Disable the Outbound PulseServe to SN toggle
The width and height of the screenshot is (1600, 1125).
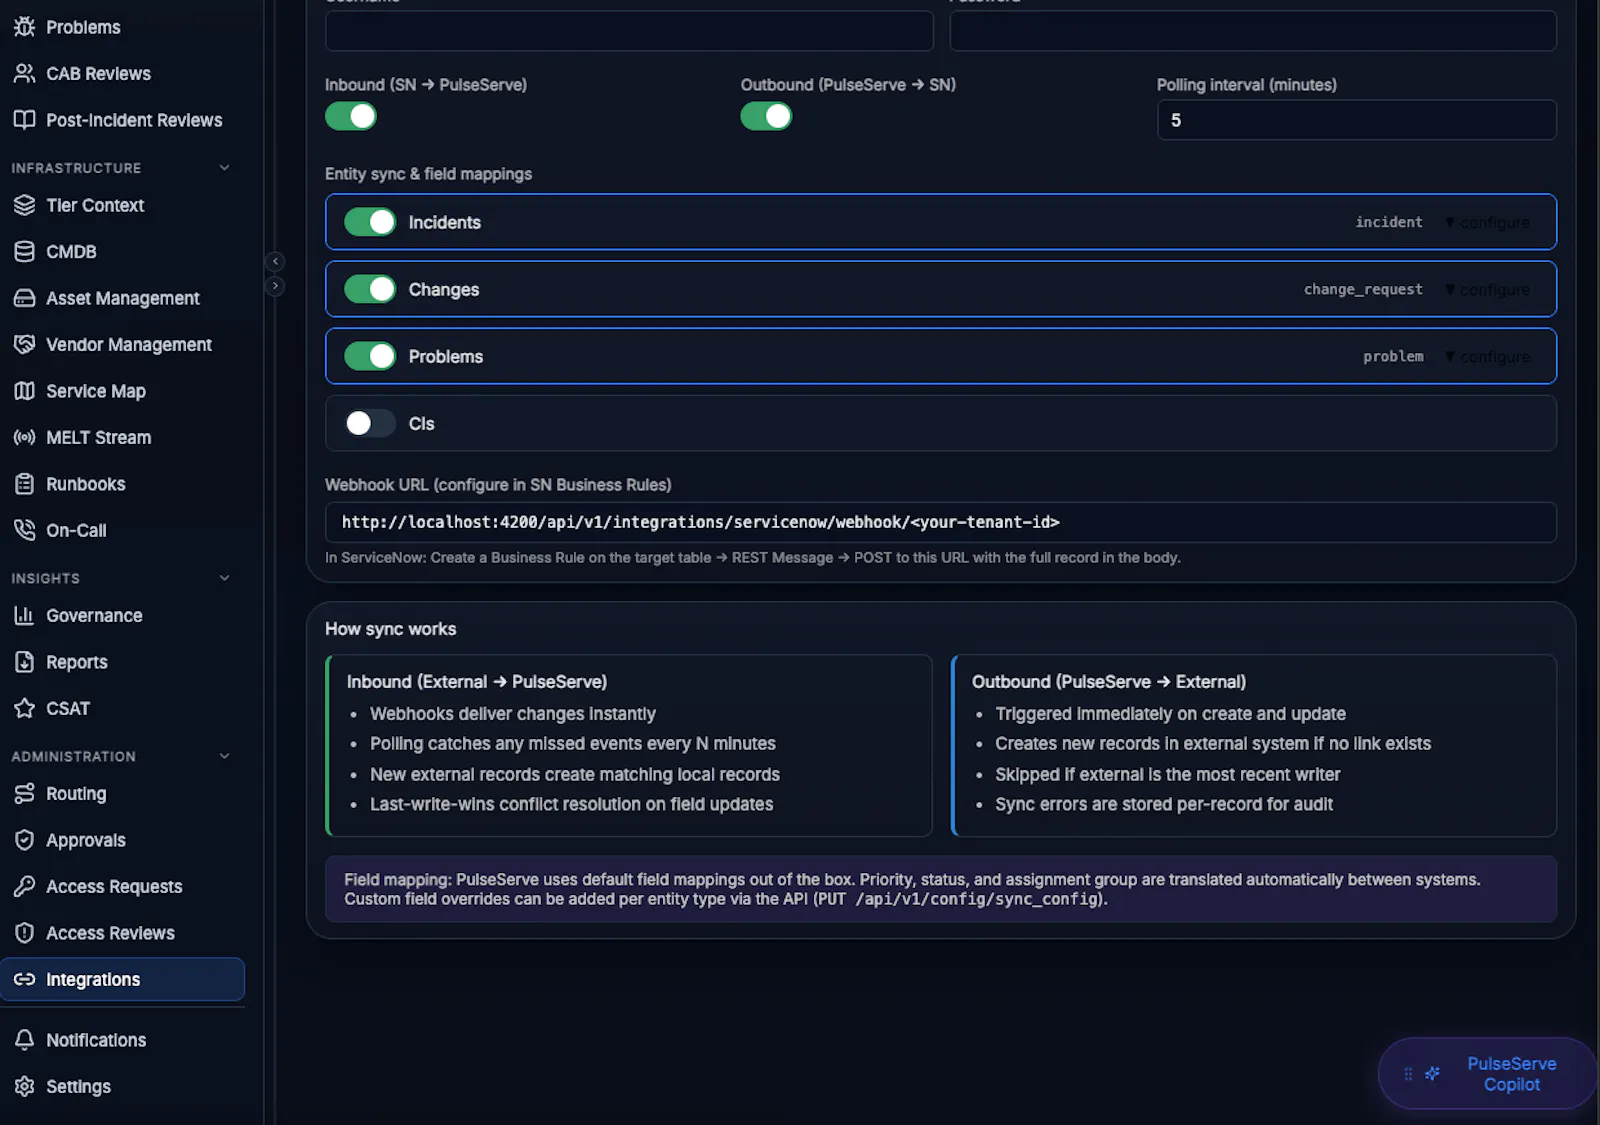pos(766,116)
